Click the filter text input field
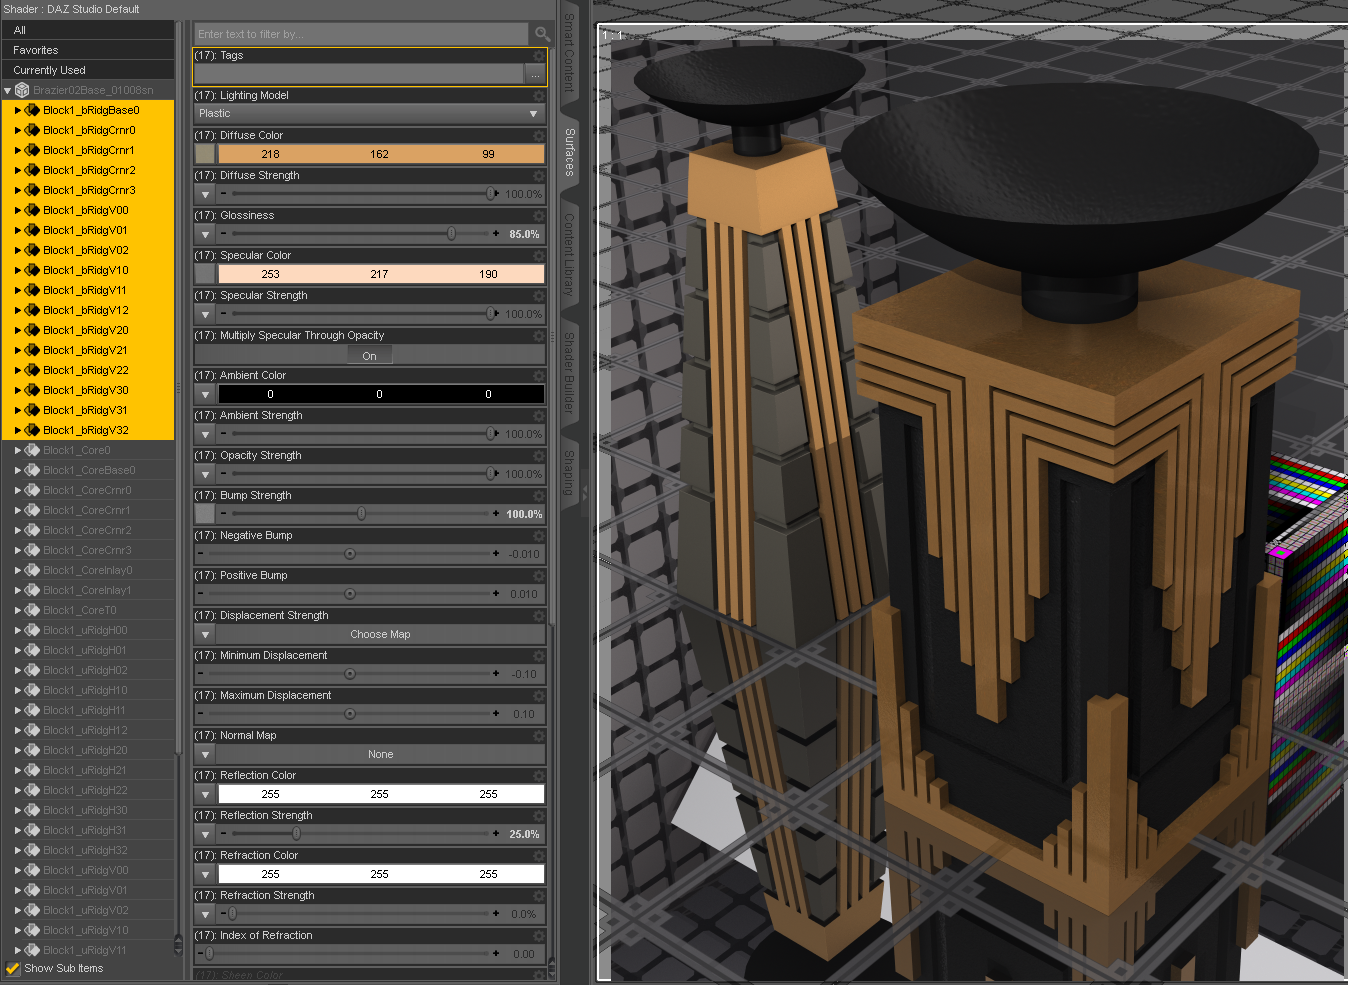This screenshot has width=1348, height=985. (x=361, y=34)
